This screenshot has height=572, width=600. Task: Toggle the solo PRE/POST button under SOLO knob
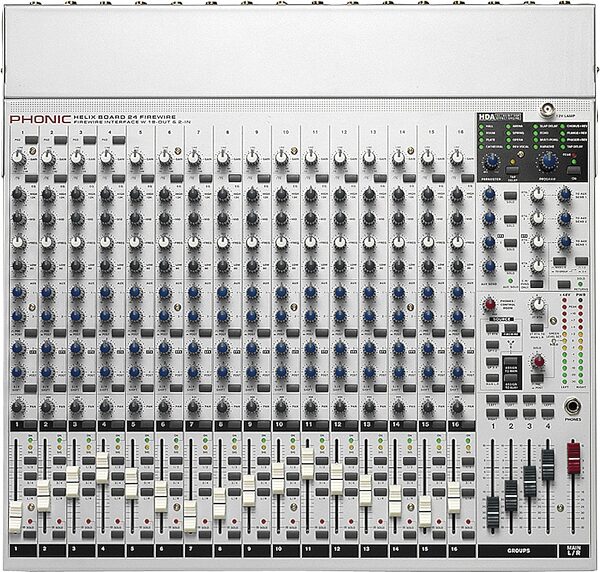(537, 378)
